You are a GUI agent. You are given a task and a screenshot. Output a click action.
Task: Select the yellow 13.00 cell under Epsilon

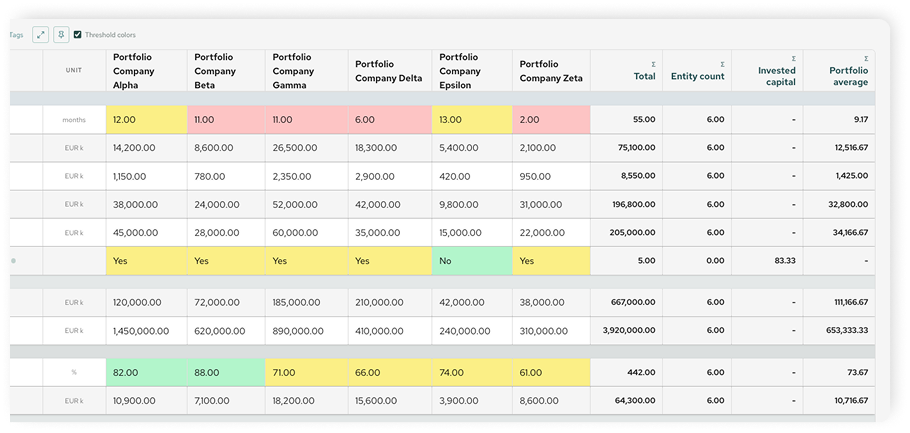coord(472,120)
